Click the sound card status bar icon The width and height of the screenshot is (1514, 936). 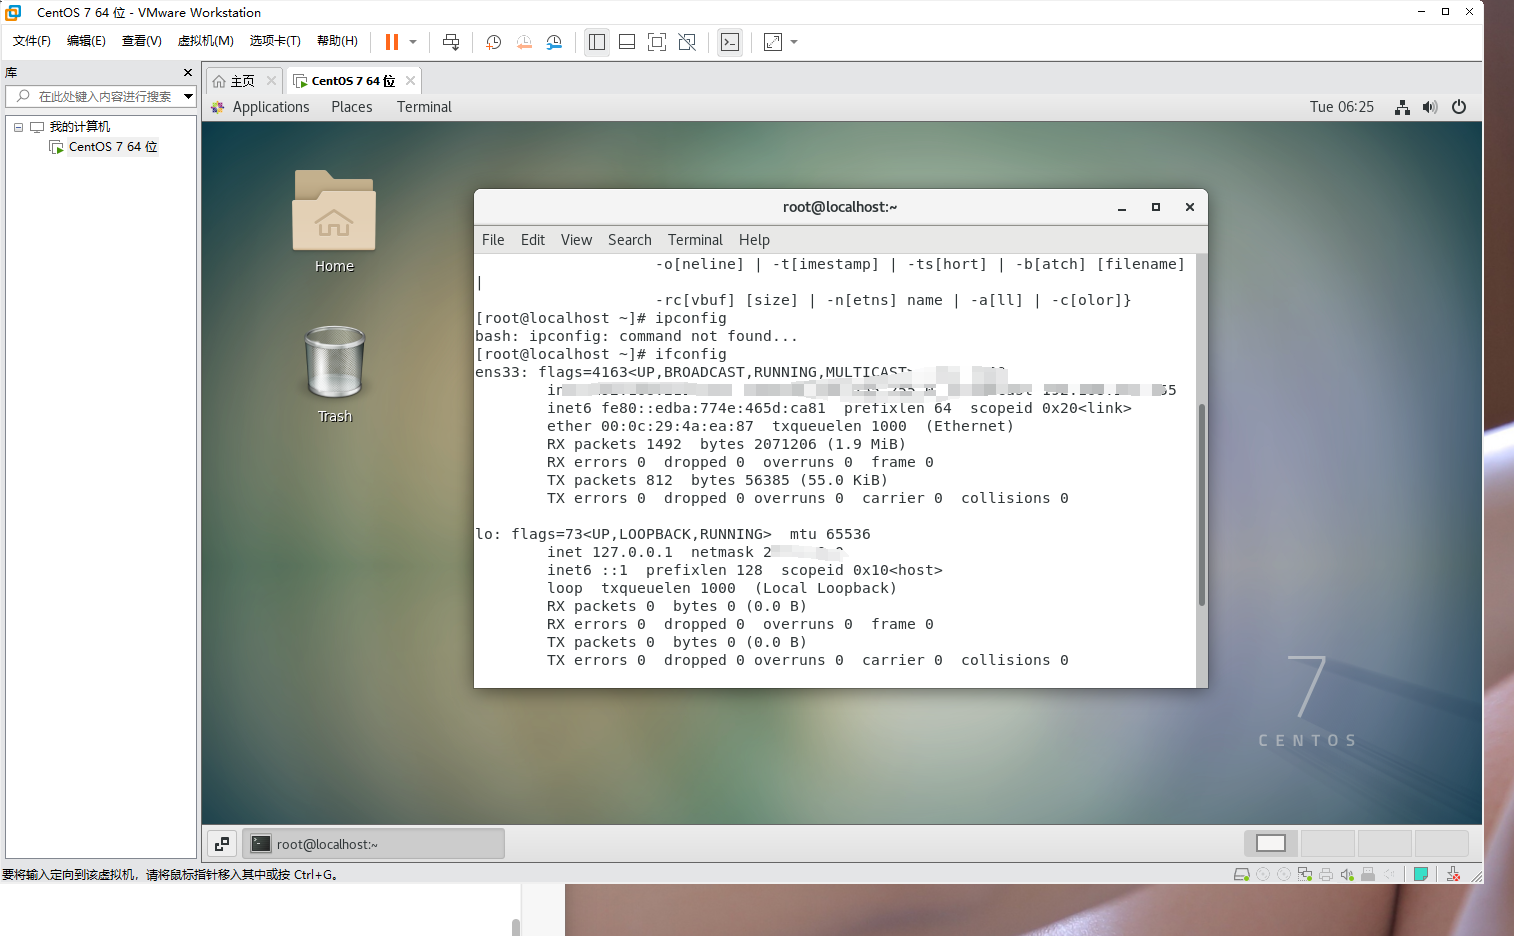click(x=1347, y=874)
